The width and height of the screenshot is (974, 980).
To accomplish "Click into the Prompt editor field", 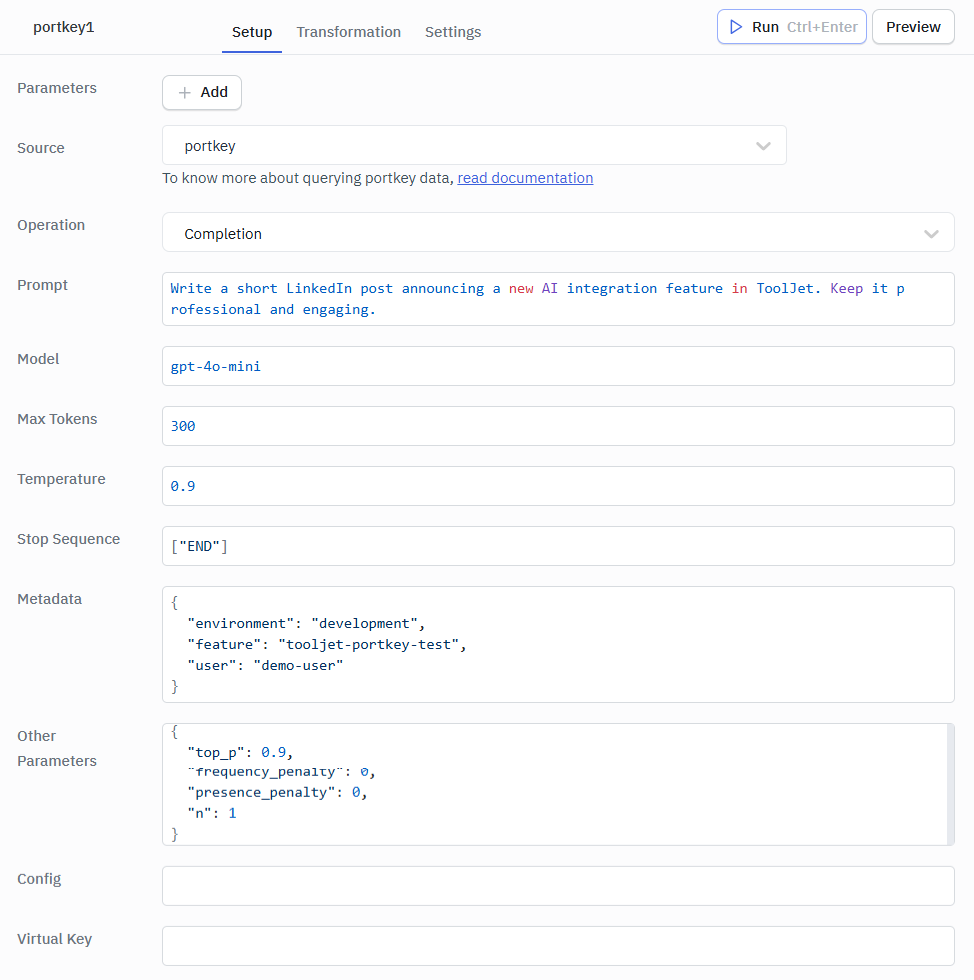I will [558, 299].
